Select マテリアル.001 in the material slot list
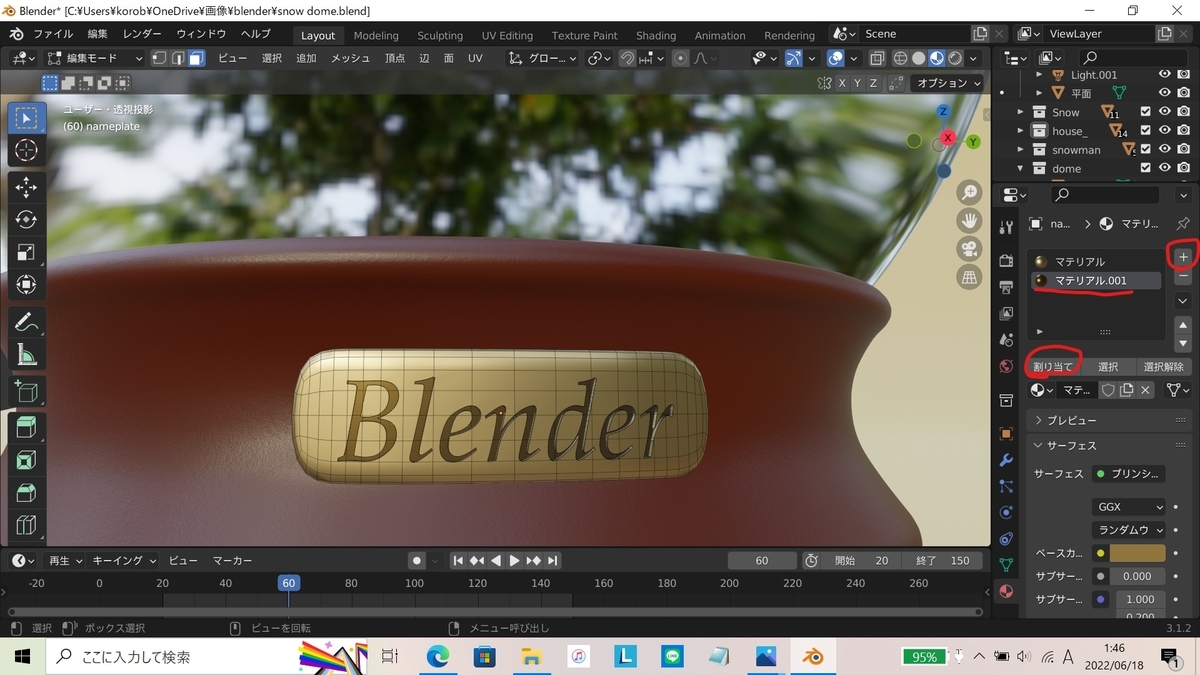Screen dimensions: 1200x675 [x=1097, y=281]
